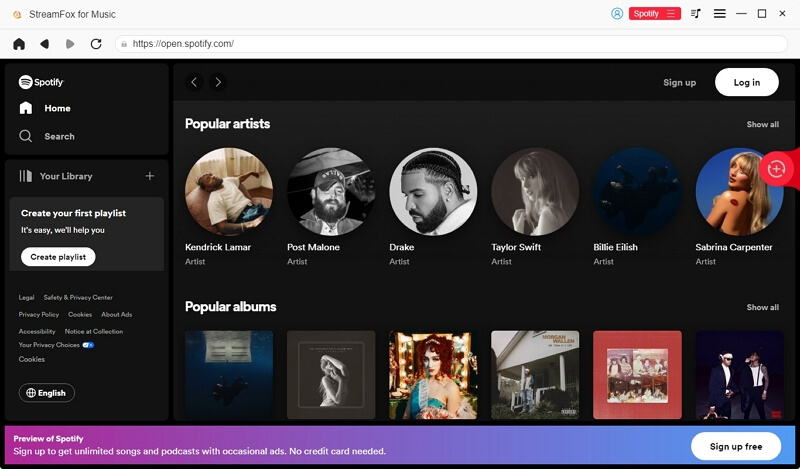Screen dimensions: 800x469
Task: Open Drake artist thumbnail
Action: coord(433,191)
